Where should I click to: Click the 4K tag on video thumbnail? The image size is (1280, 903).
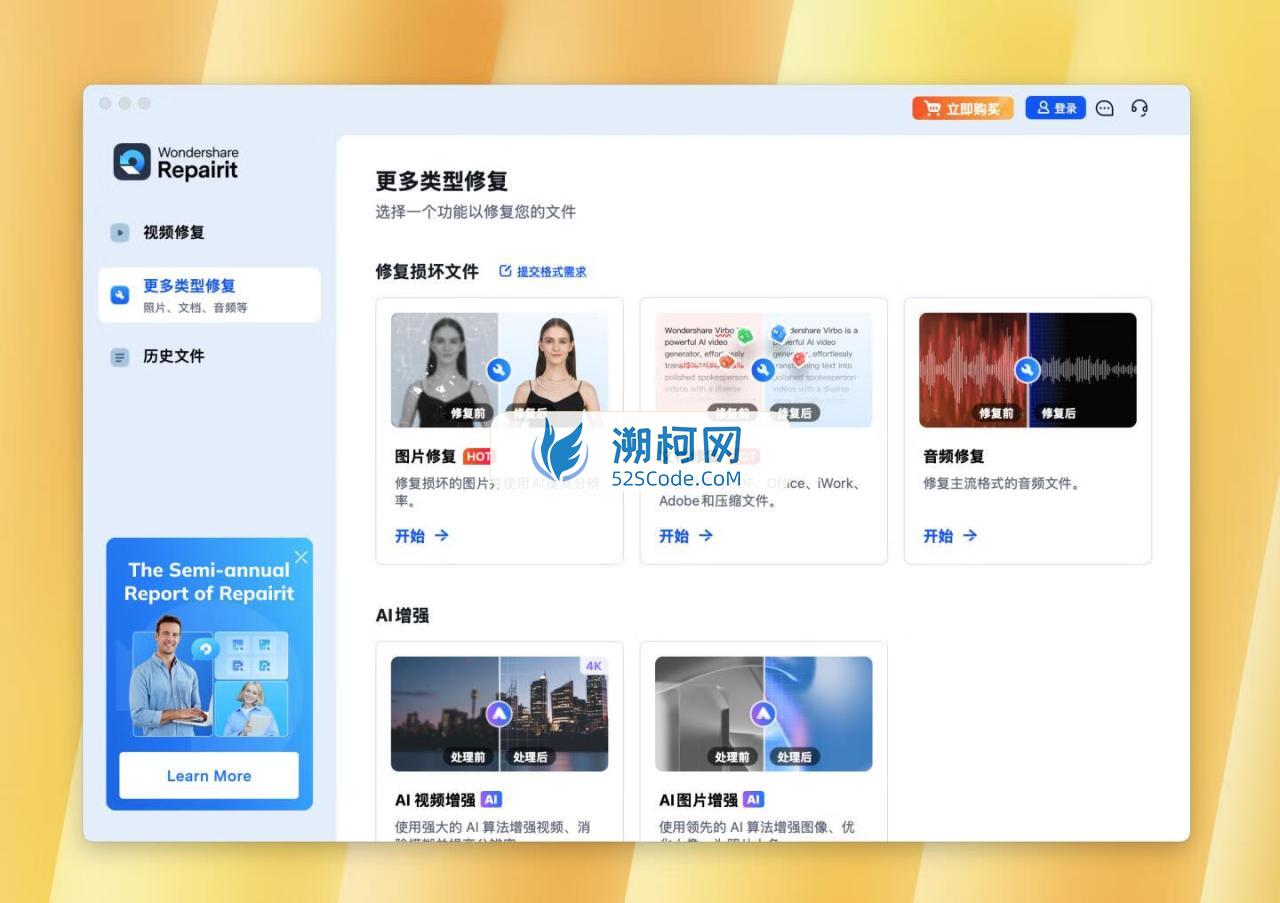(594, 666)
